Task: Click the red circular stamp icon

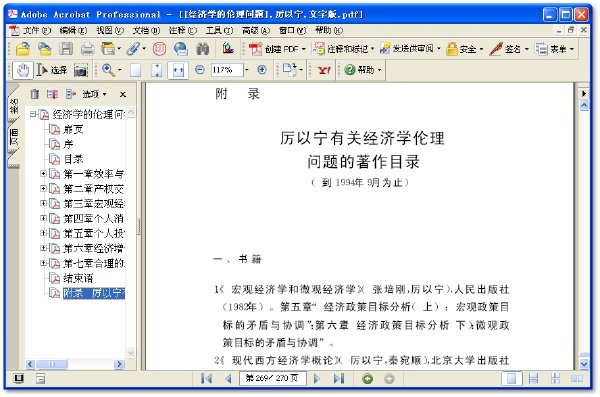Action: tap(159, 49)
